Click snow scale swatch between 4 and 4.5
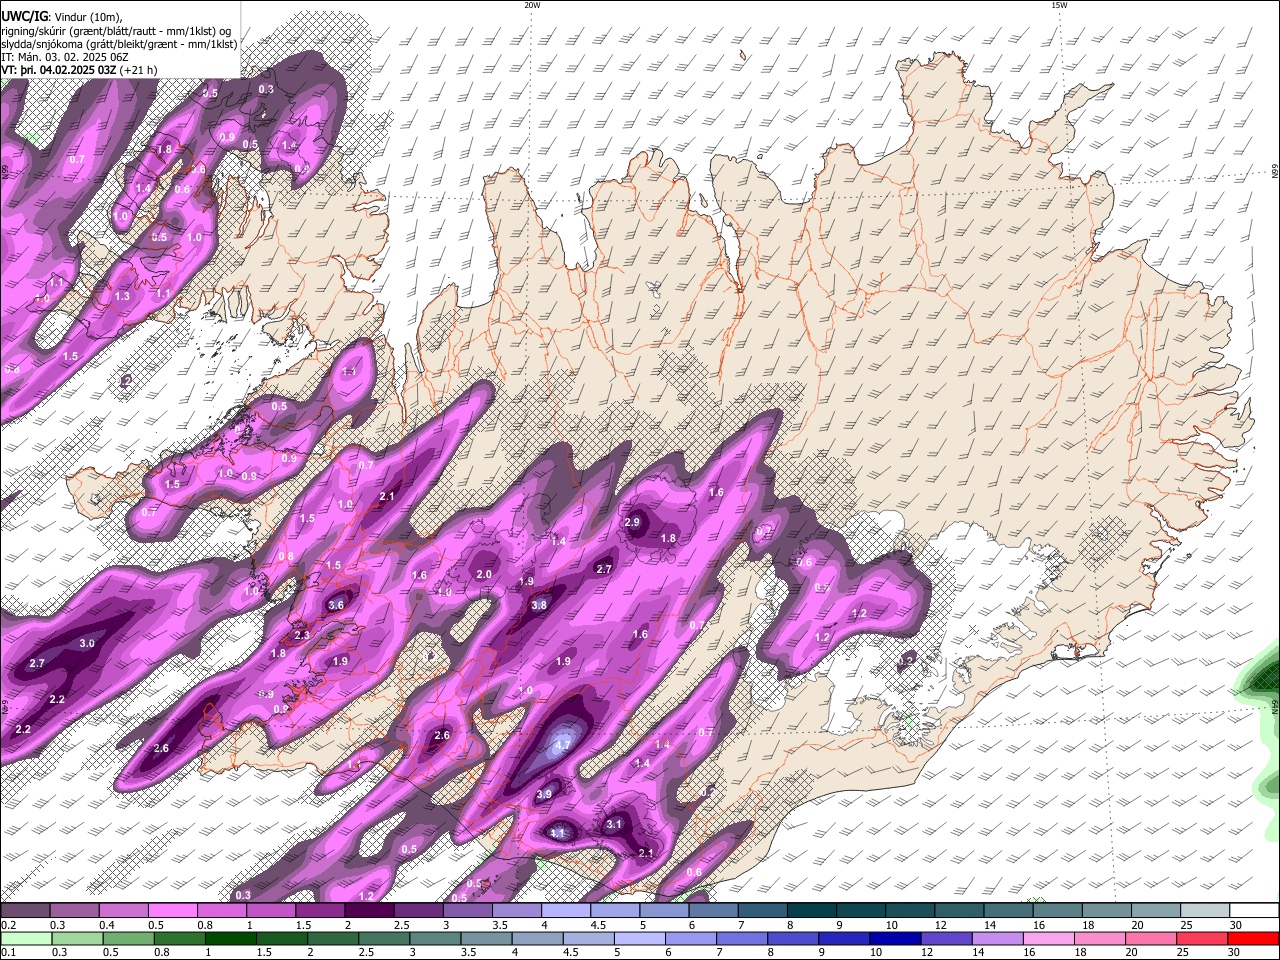 [x=565, y=911]
